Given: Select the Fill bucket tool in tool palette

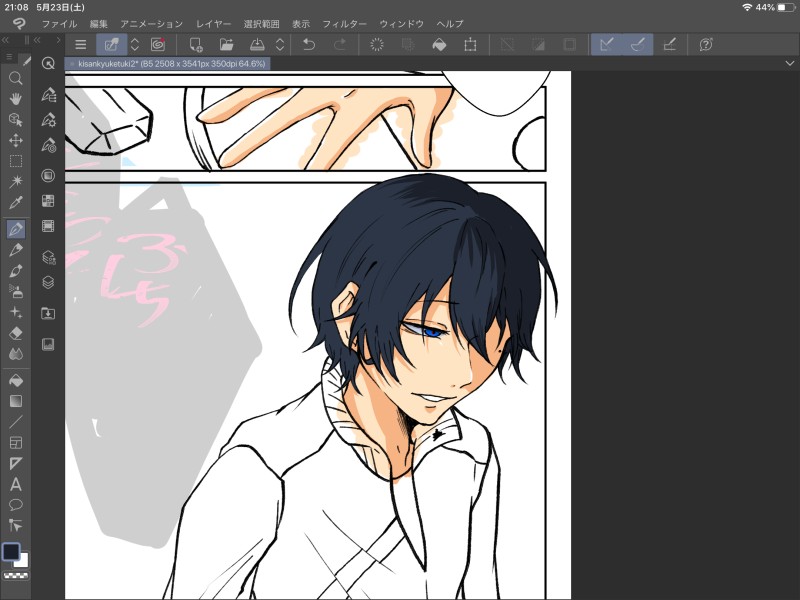Looking at the screenshot, I should [x=16, y=380].
